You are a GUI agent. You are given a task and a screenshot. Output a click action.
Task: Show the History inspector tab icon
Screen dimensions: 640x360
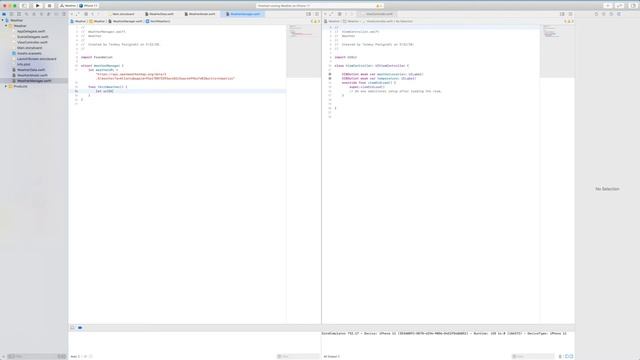pos(604,14)
